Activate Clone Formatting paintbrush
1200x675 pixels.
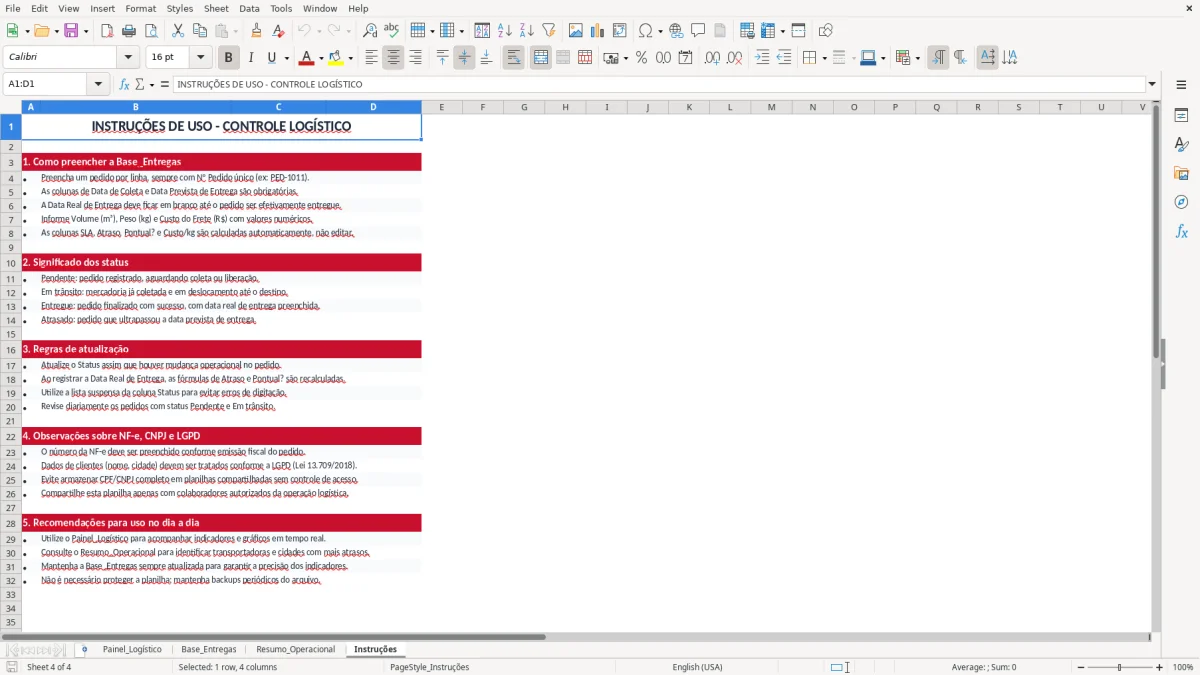click(257, 31)
